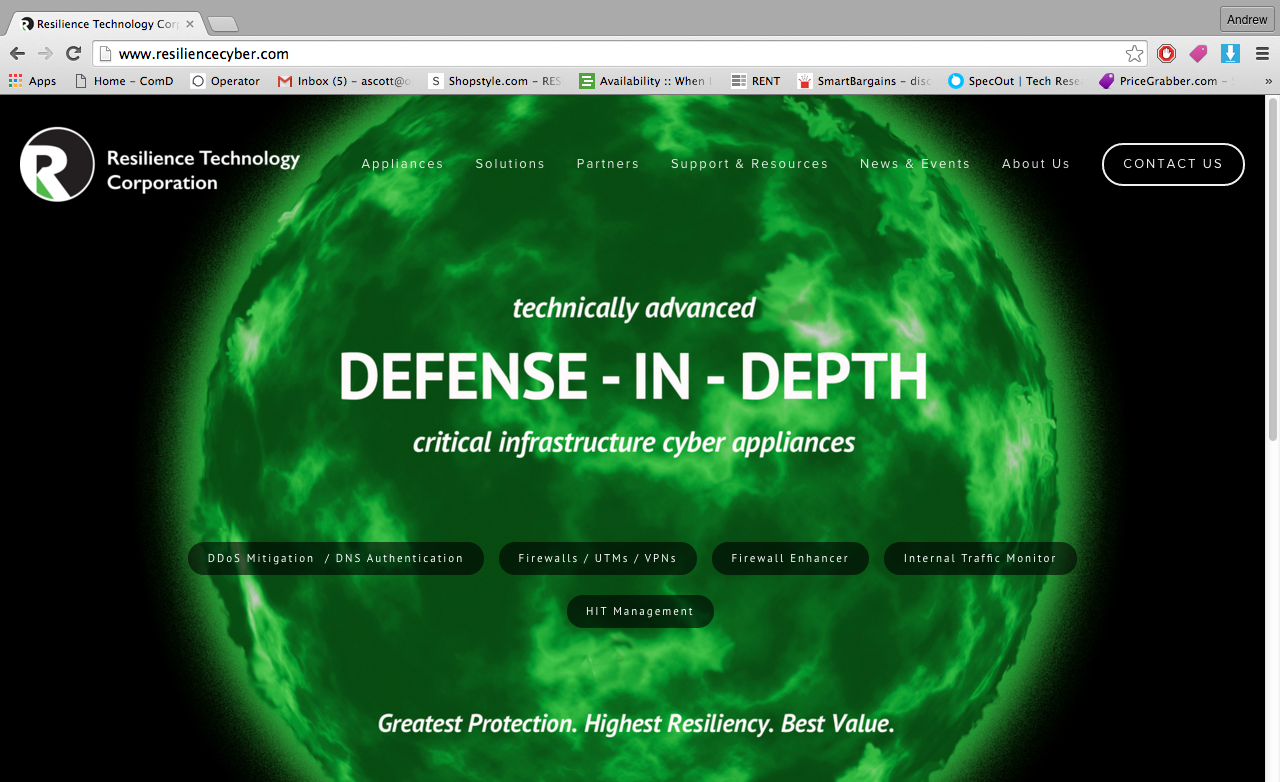Click 'Greatest Protection. Highest Resiliency. Best Value.' text
This screenshot has width=1280, height=782.
coord(636,723)
